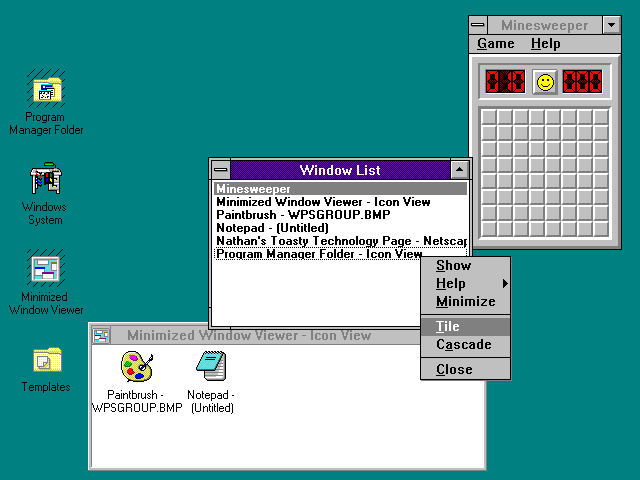Image resolution: width=640 pixels, height=480 pixels.
Task: Click the Minimized Window Viewer title bar
Action: coord(265,336)
